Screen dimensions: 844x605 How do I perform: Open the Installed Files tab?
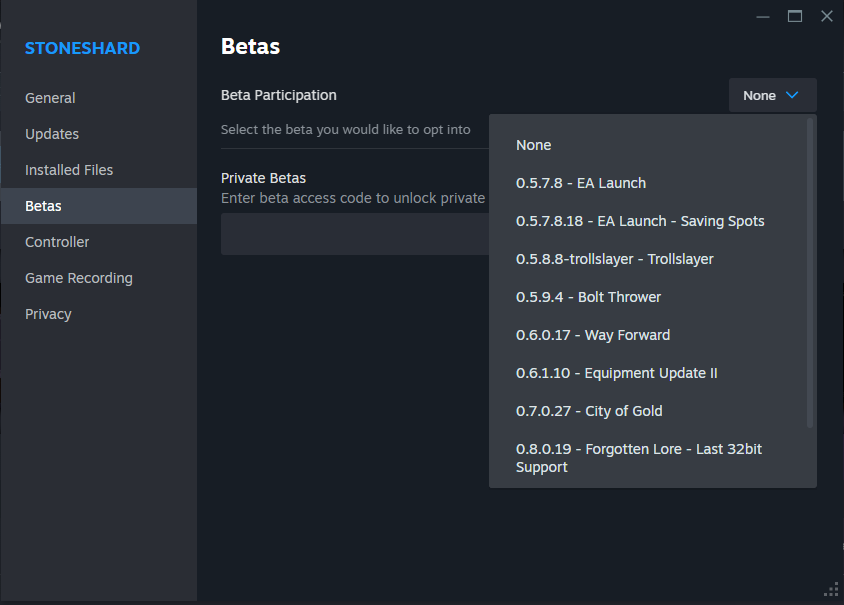click(99, 170)
